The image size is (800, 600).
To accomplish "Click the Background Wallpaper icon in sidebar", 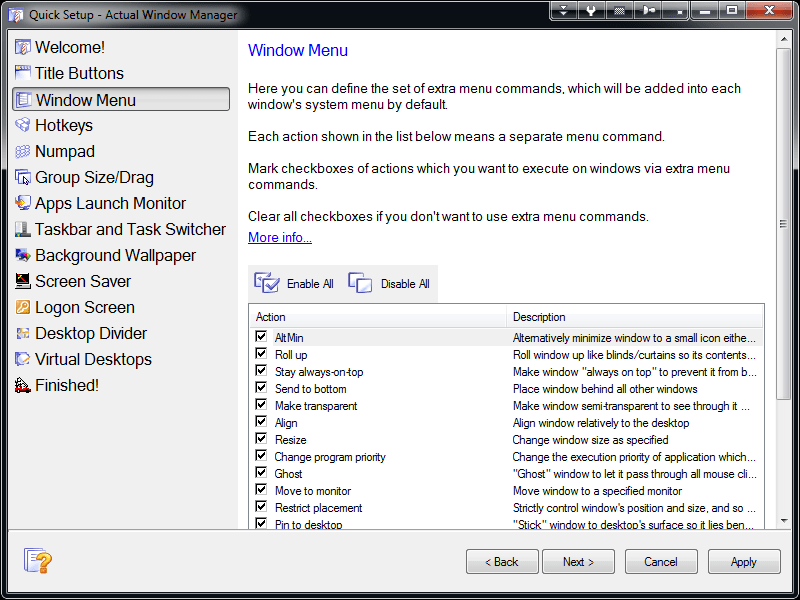I will [21, 255].
